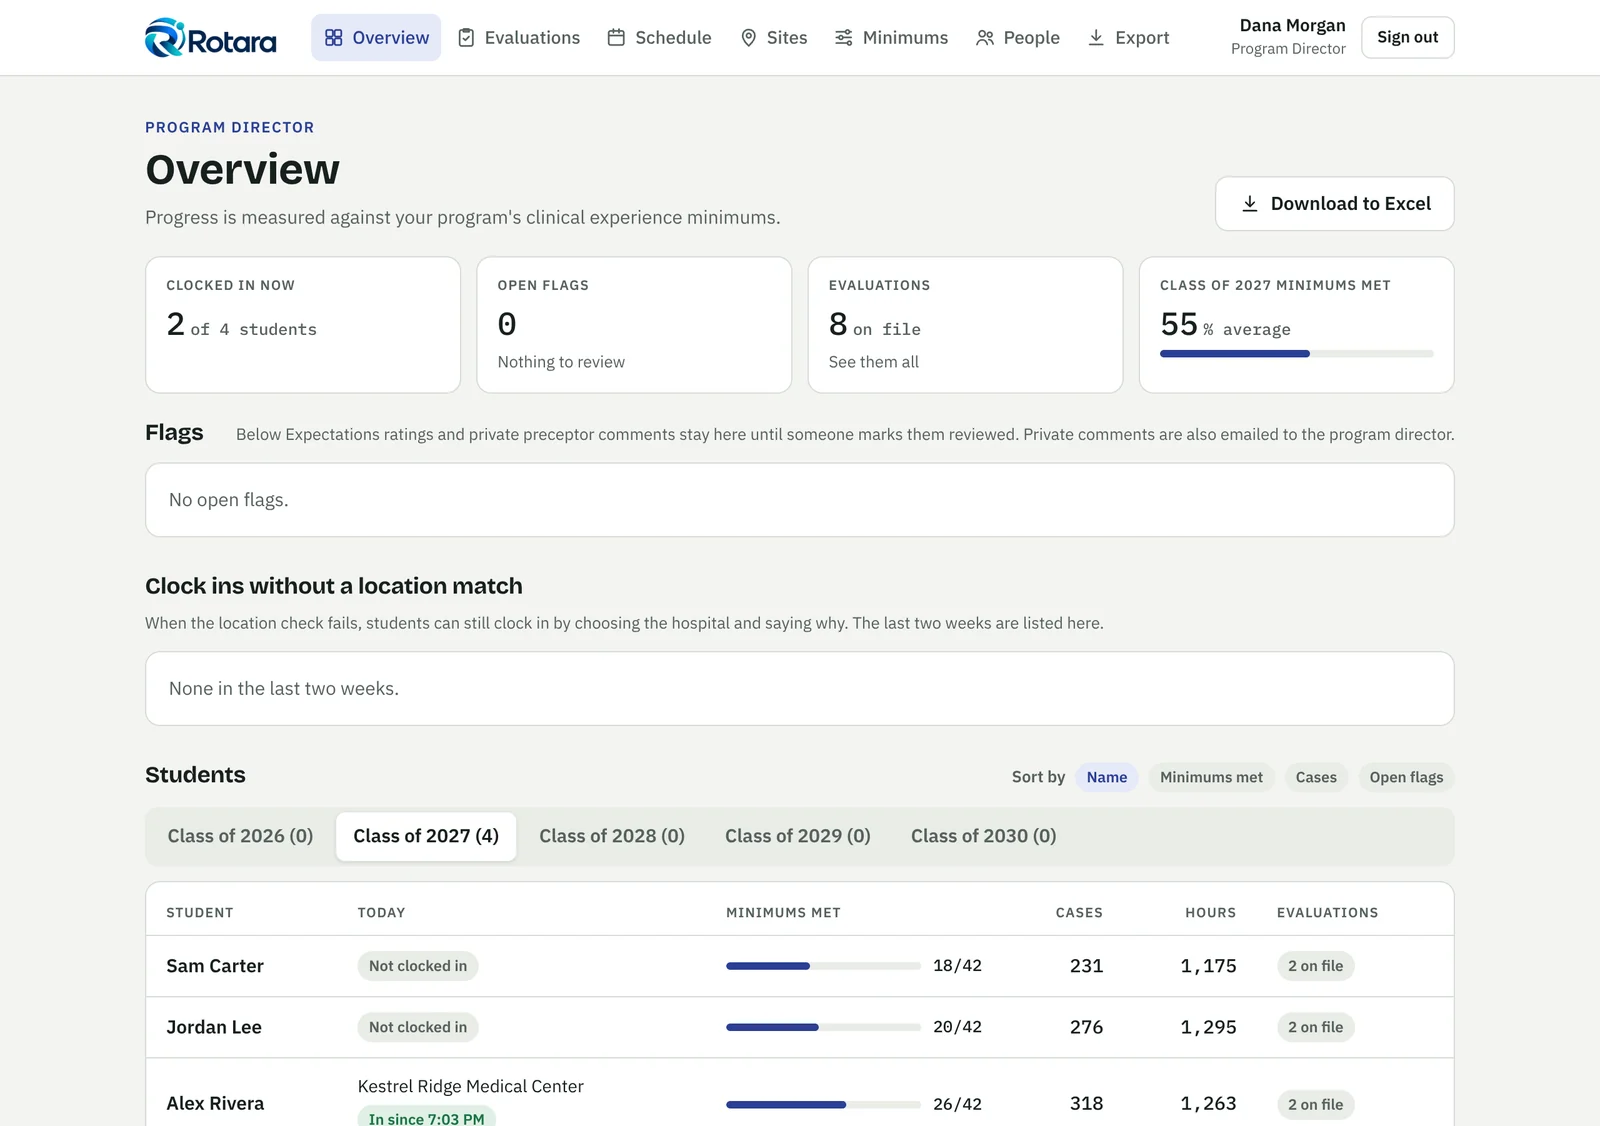
Task: Click Alex Rivera's minimums progress bar
Action: point(823,1105)
